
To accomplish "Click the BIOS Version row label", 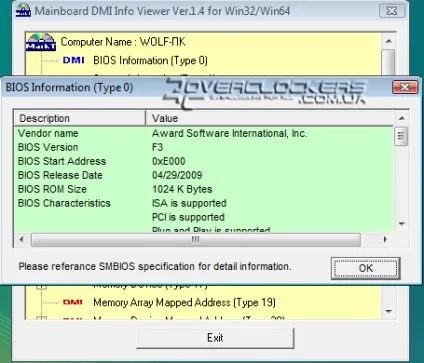I will coord(48,147).
